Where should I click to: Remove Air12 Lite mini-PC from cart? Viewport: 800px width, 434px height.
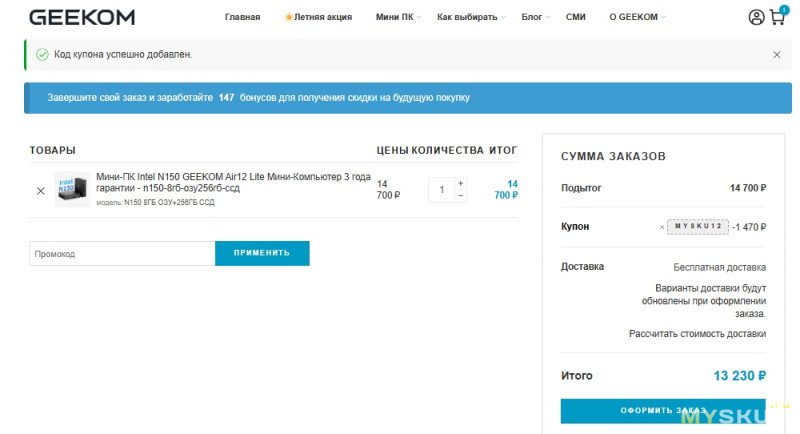41,191
